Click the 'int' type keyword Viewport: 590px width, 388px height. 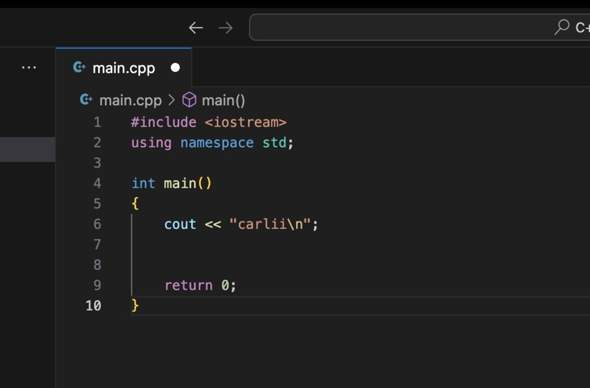point(143,183)
